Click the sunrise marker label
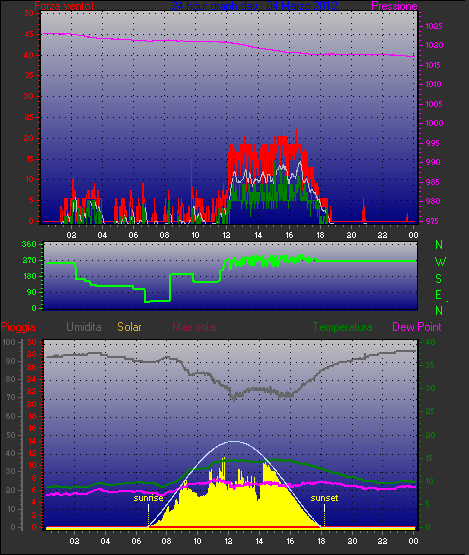 (148, 498)
